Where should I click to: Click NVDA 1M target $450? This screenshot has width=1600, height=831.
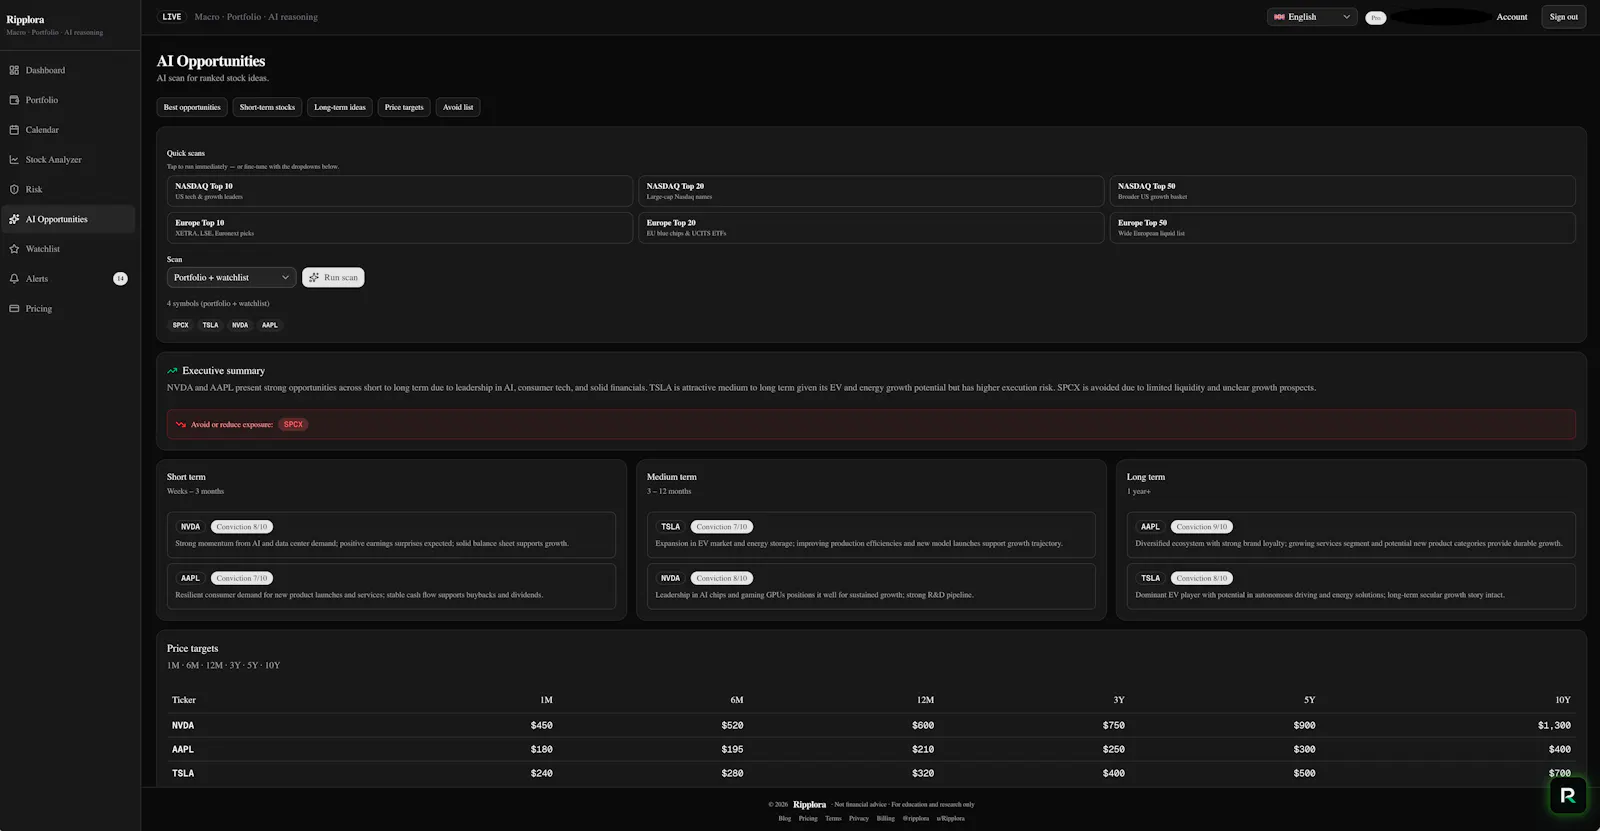541,726
